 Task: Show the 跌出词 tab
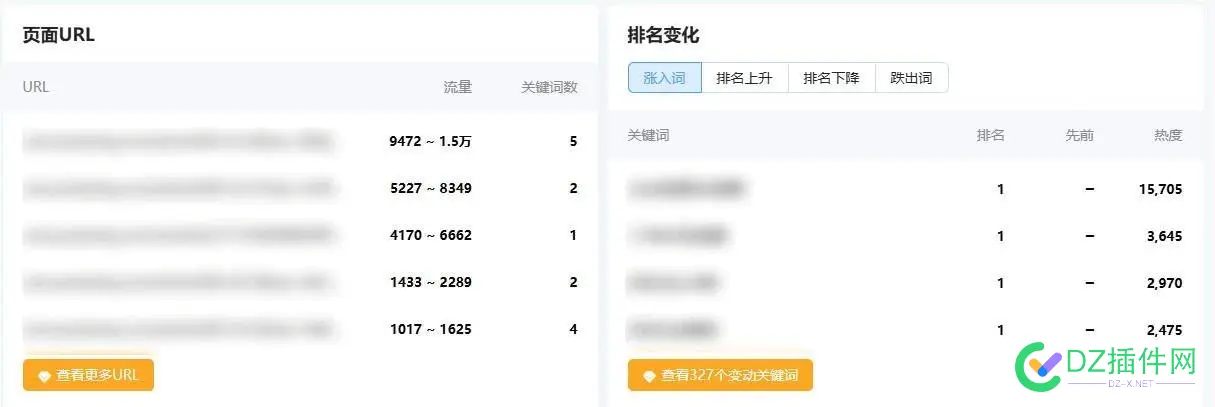pyautogui.click(x=911, y=78)
